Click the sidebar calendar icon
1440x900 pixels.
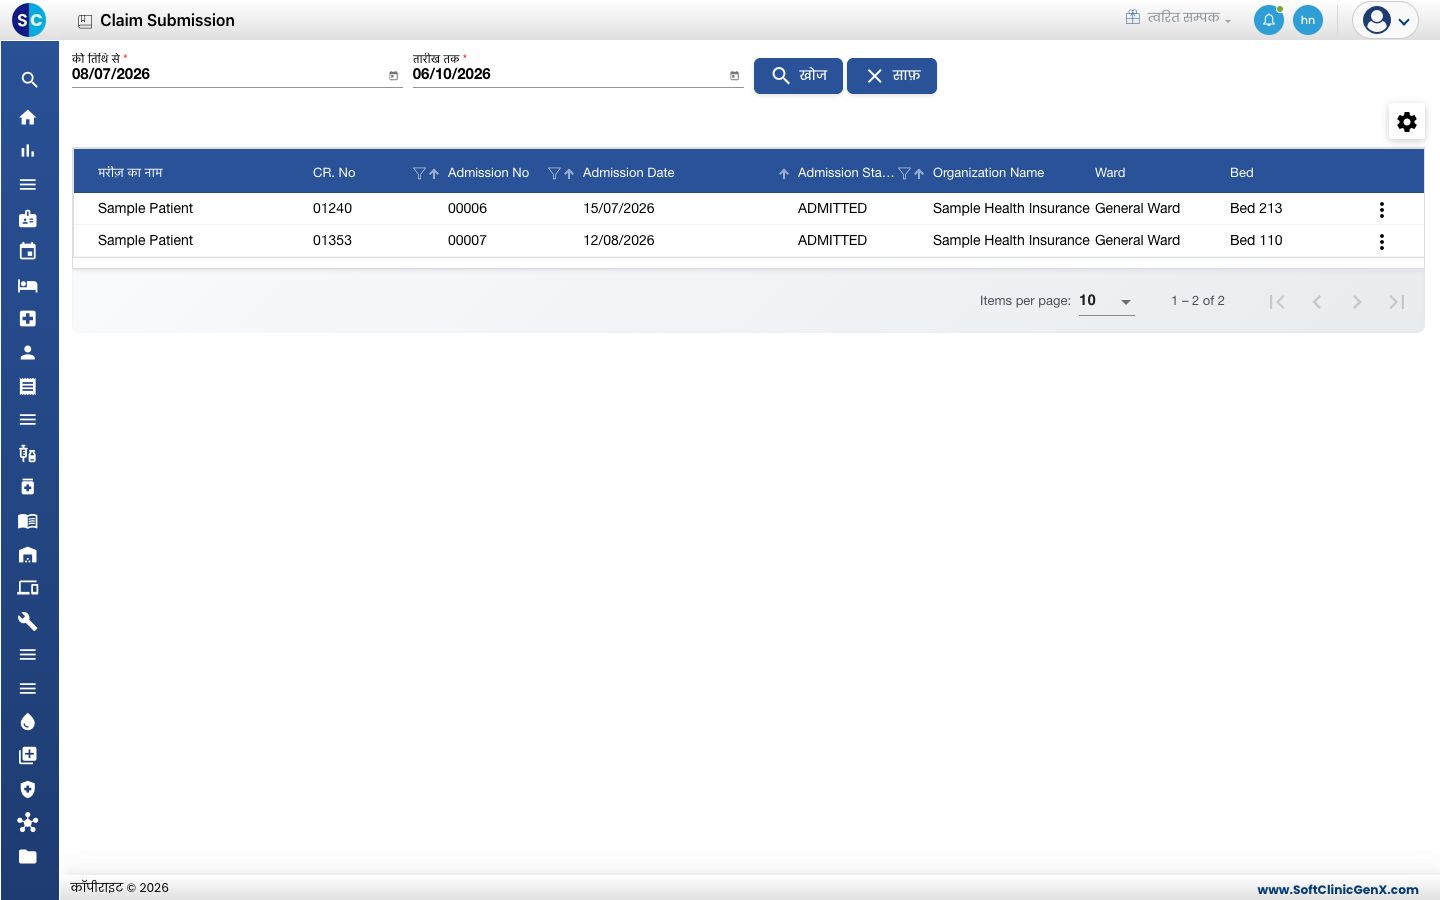point(28,252)
